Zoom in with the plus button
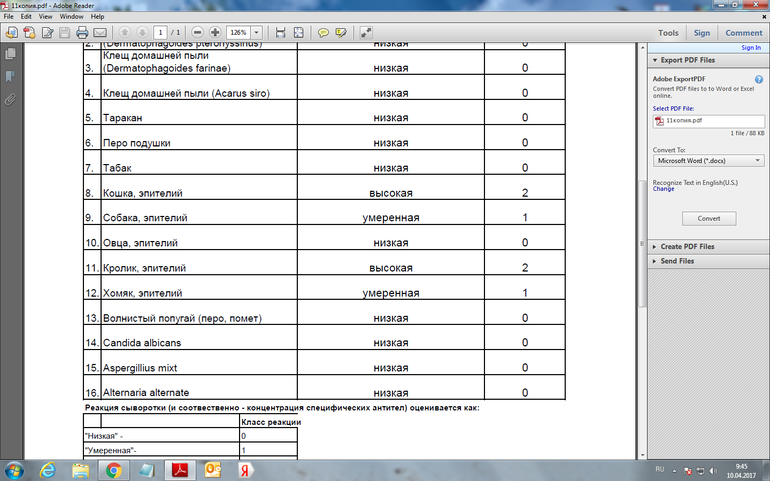 [215, 33]
